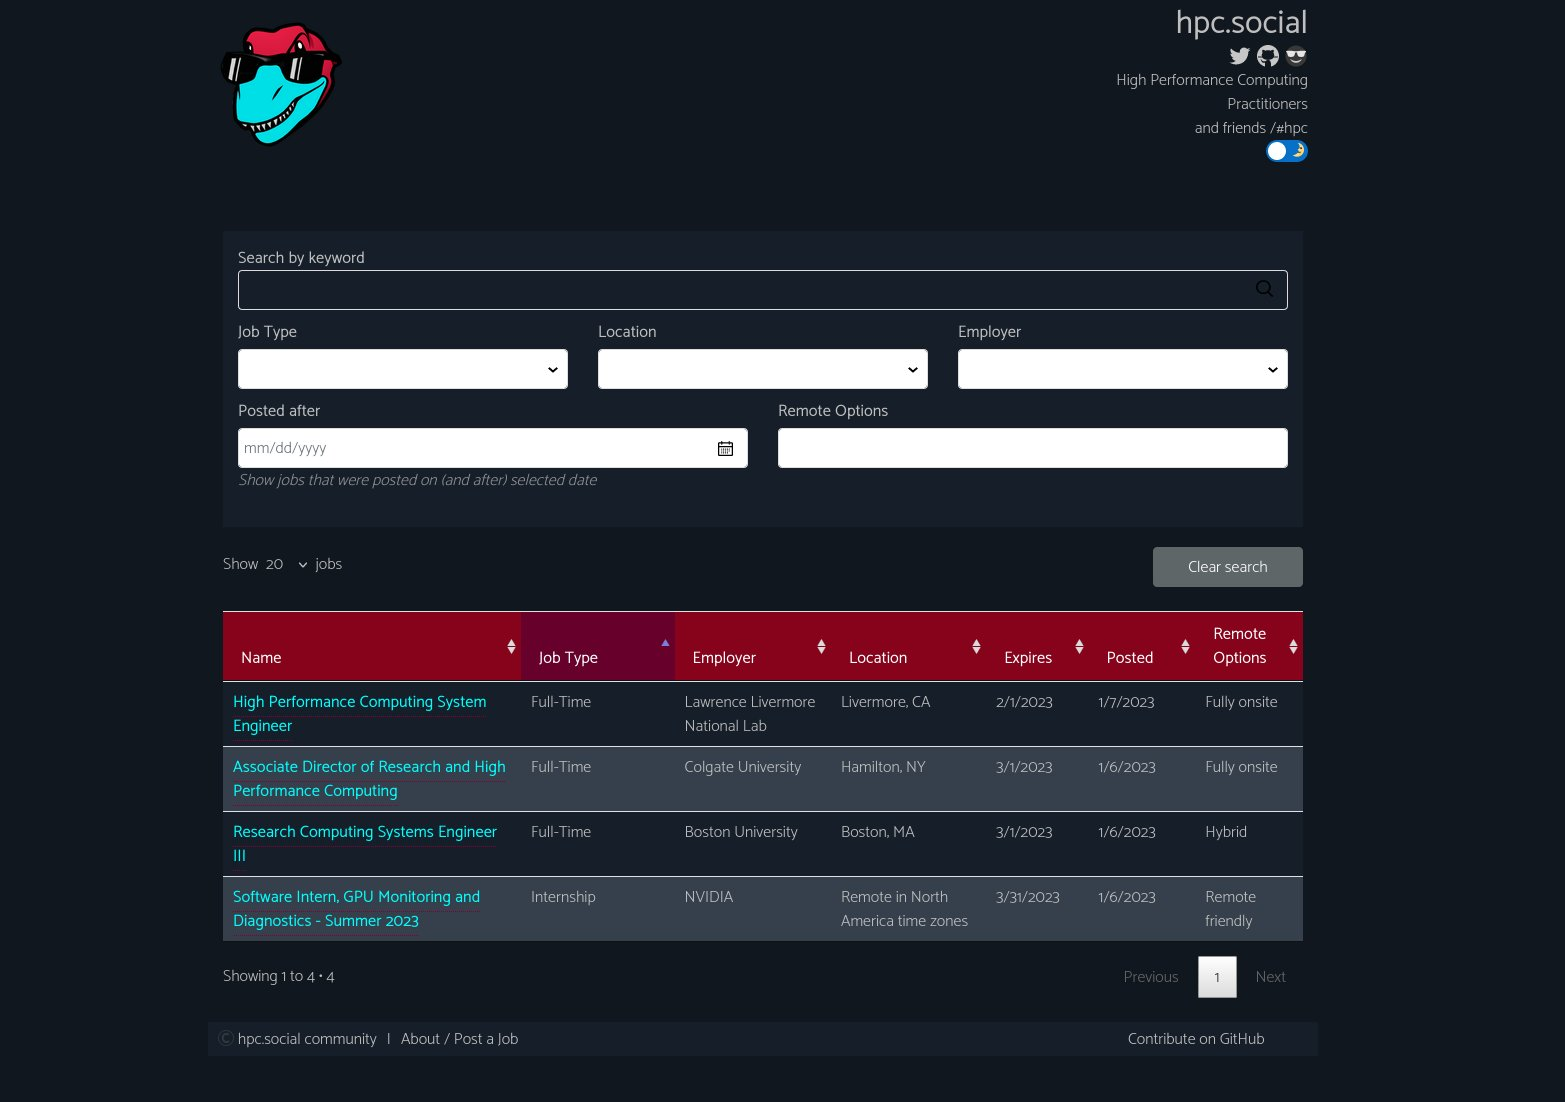Toggle the dark mode switch

(x=1286, y=151)
